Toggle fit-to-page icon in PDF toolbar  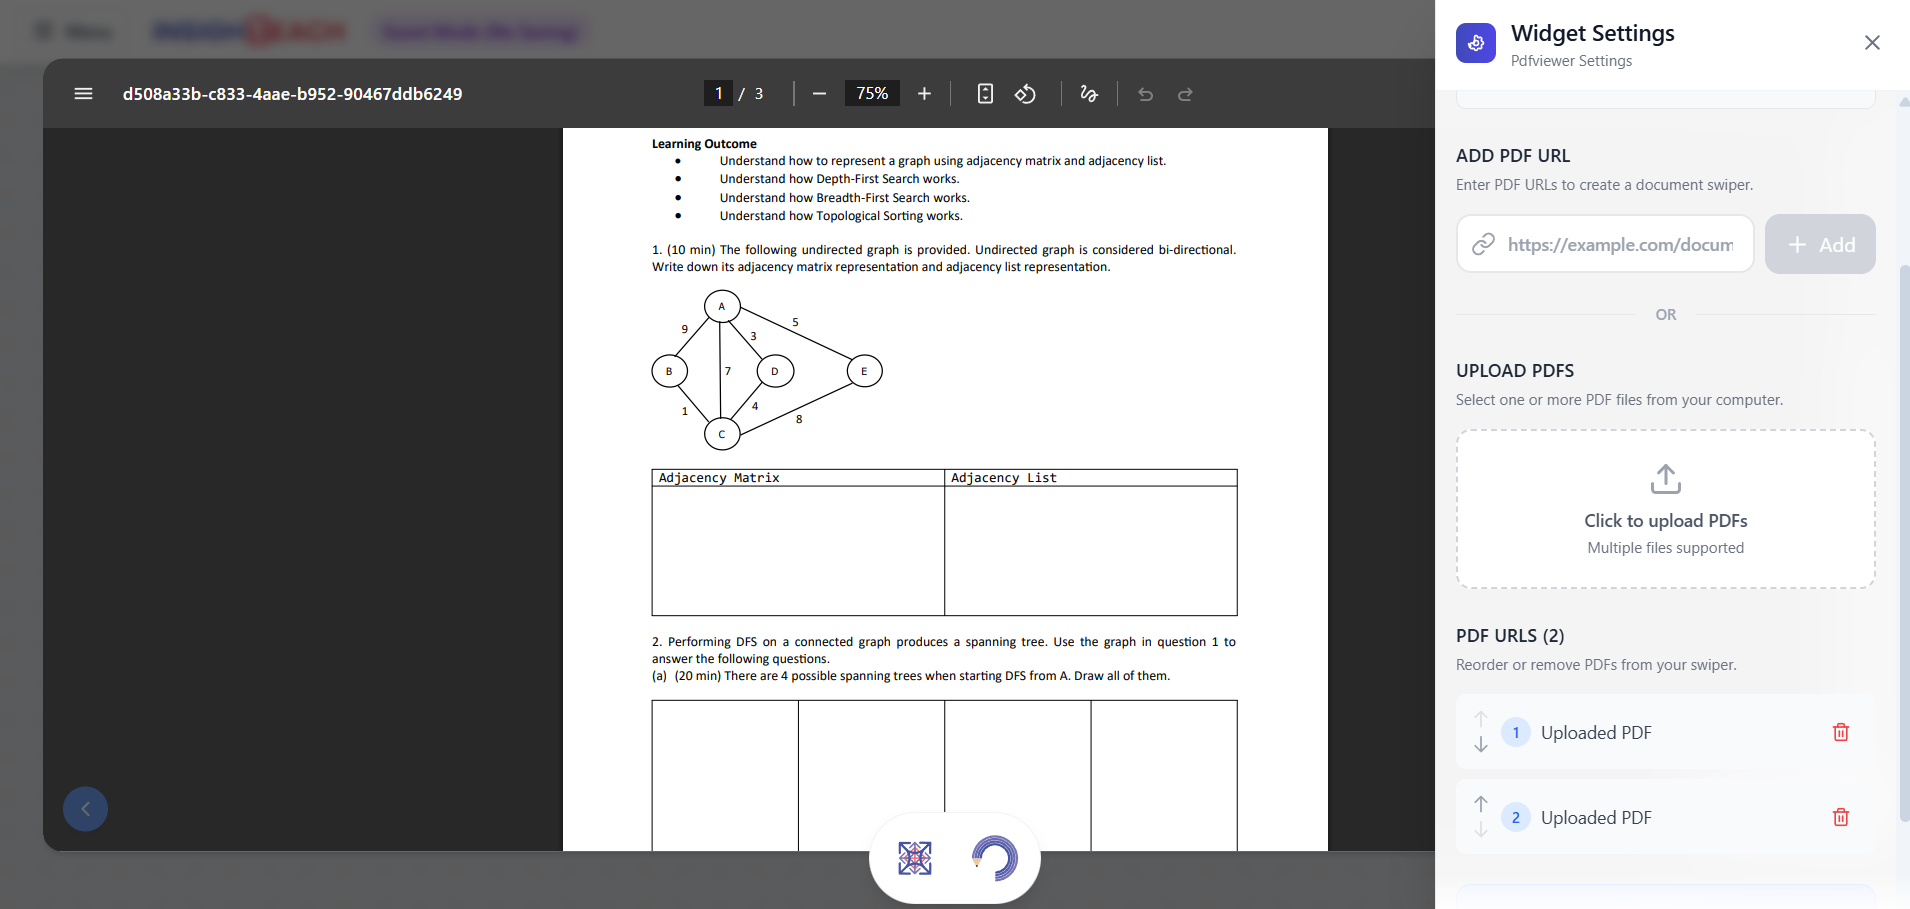tap(985, 94)
